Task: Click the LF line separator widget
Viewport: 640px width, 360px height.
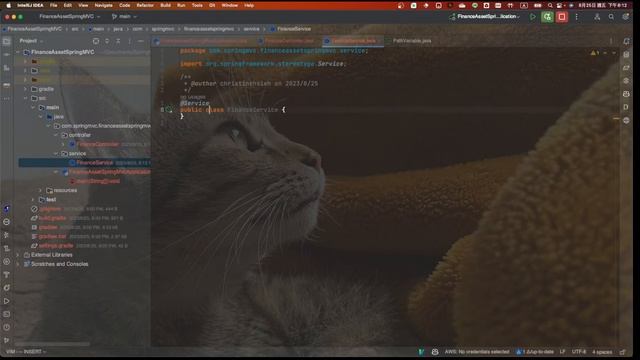Action: 562,352
